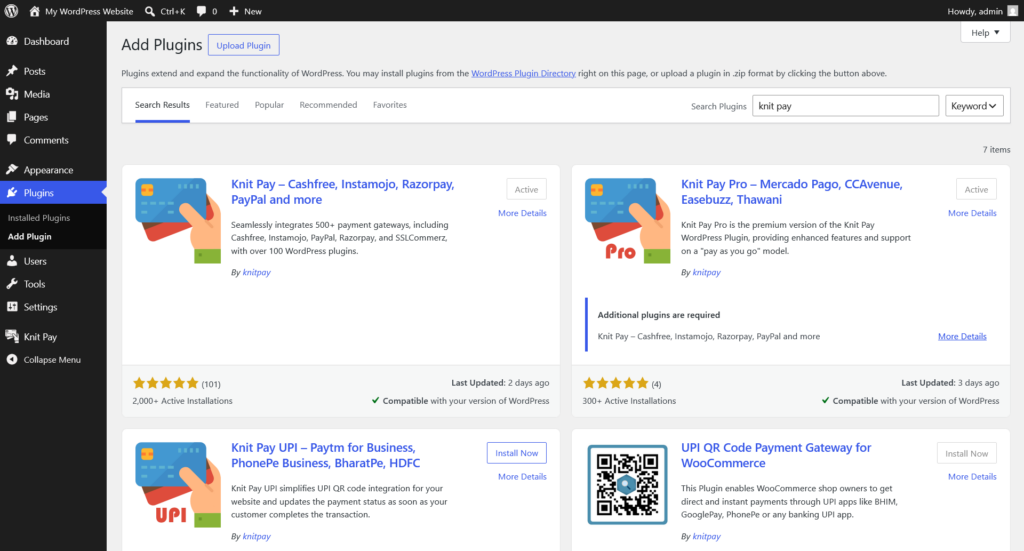Screen dimensions: 1024x551
Task: Open the Keyword search type dropdown
Action: coord(974,106)
